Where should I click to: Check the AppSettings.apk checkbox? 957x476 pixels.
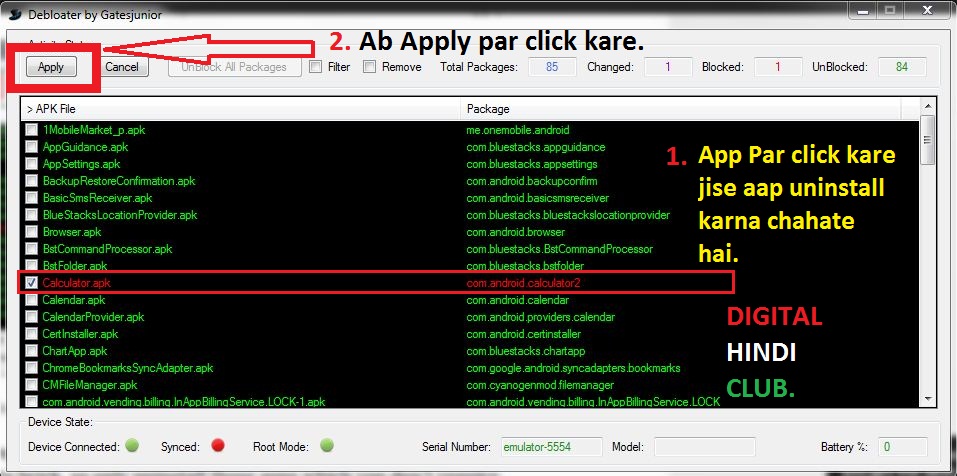pos(31,164)
